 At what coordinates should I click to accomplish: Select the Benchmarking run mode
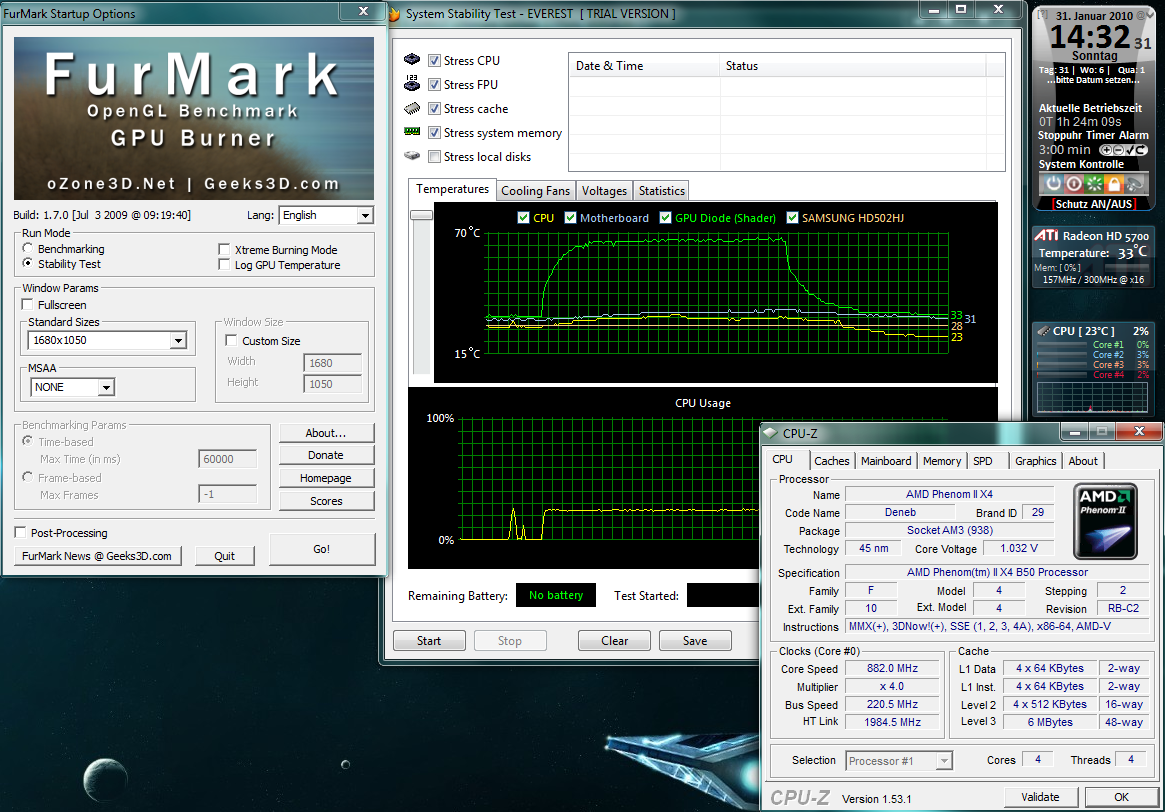27,248
